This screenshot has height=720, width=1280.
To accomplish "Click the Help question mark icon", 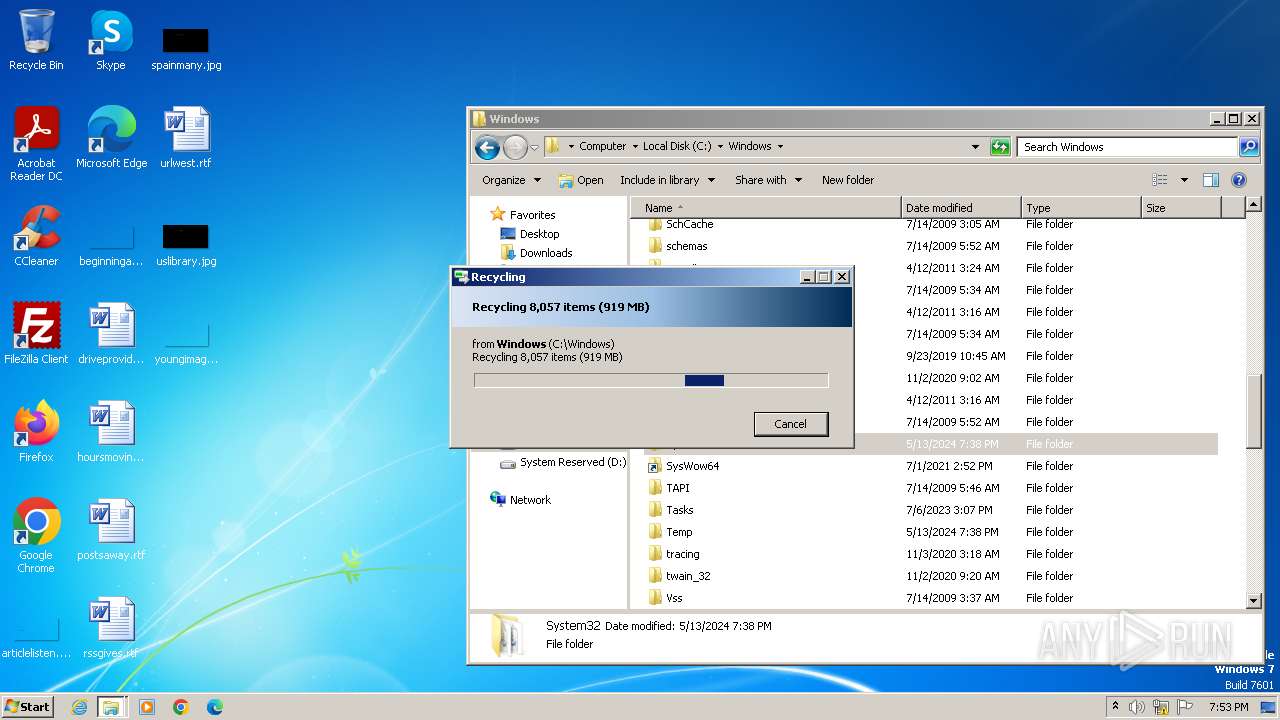I will pos(1238,180).
